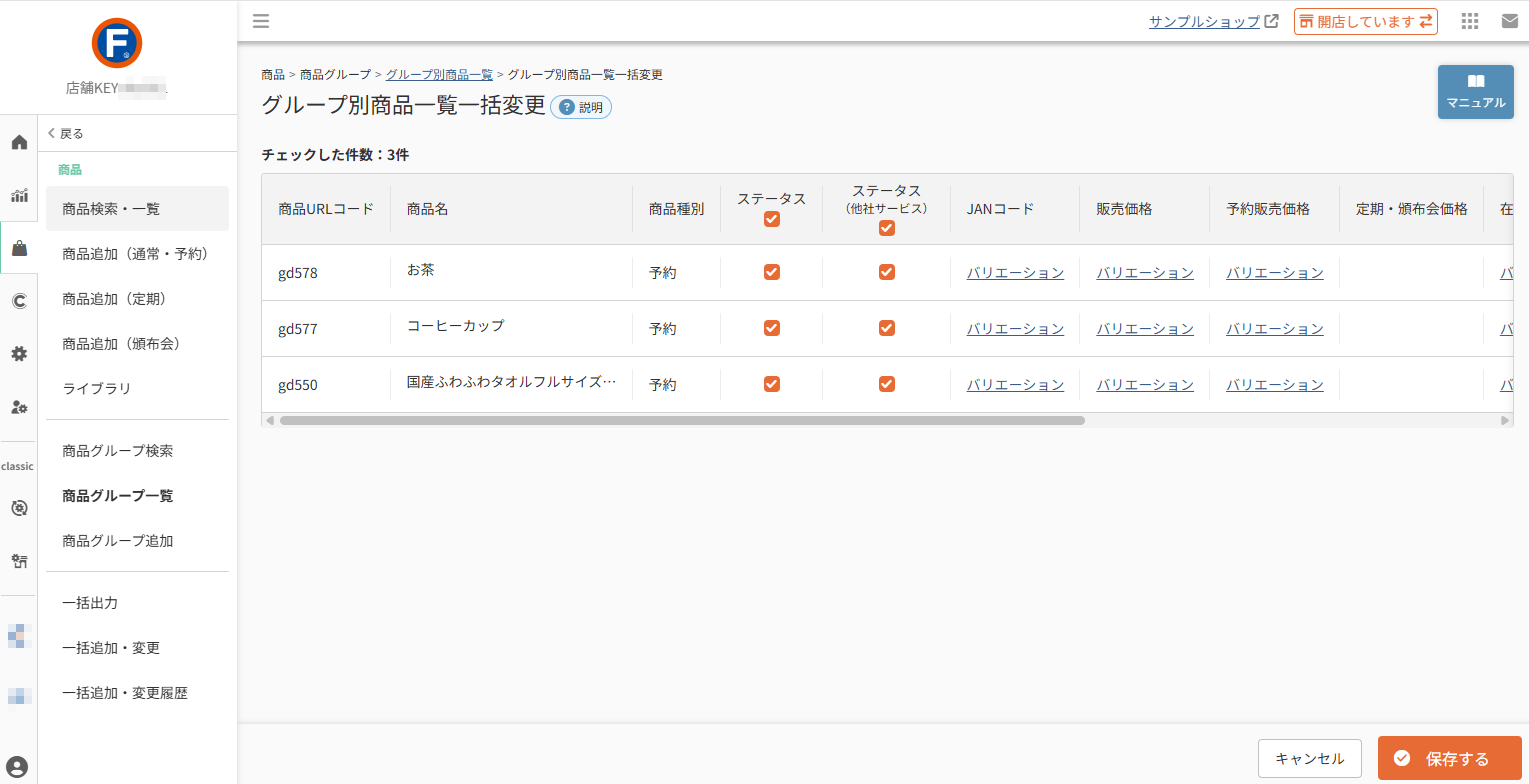Toggle the 開店しています shop status switch
The image size is (1529, 784).
[1366, 21]
